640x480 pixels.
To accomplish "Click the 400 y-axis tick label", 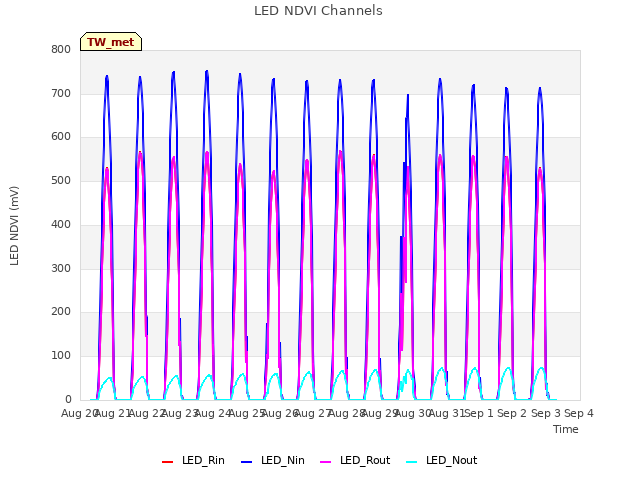I will tap(61, 224).
